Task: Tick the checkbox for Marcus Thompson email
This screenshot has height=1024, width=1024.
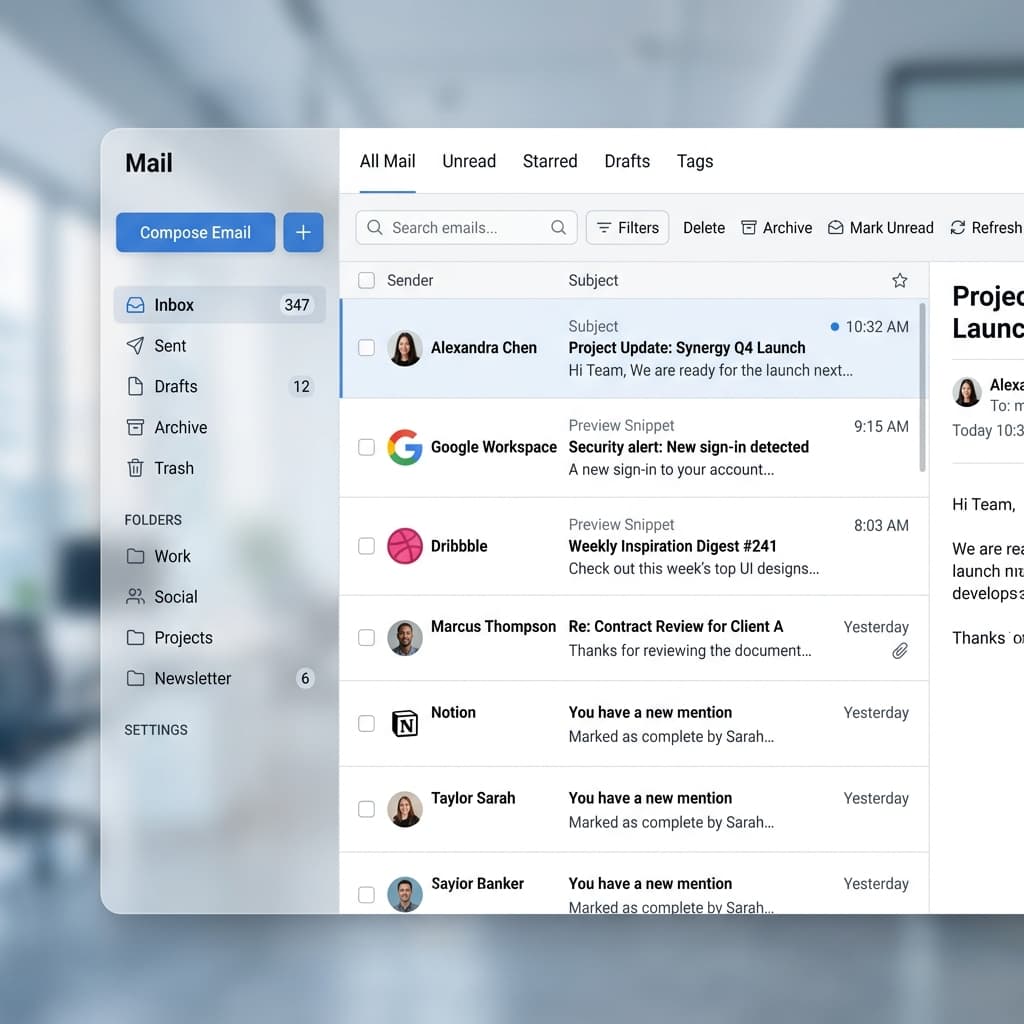Action: click(x=366, y=637)
